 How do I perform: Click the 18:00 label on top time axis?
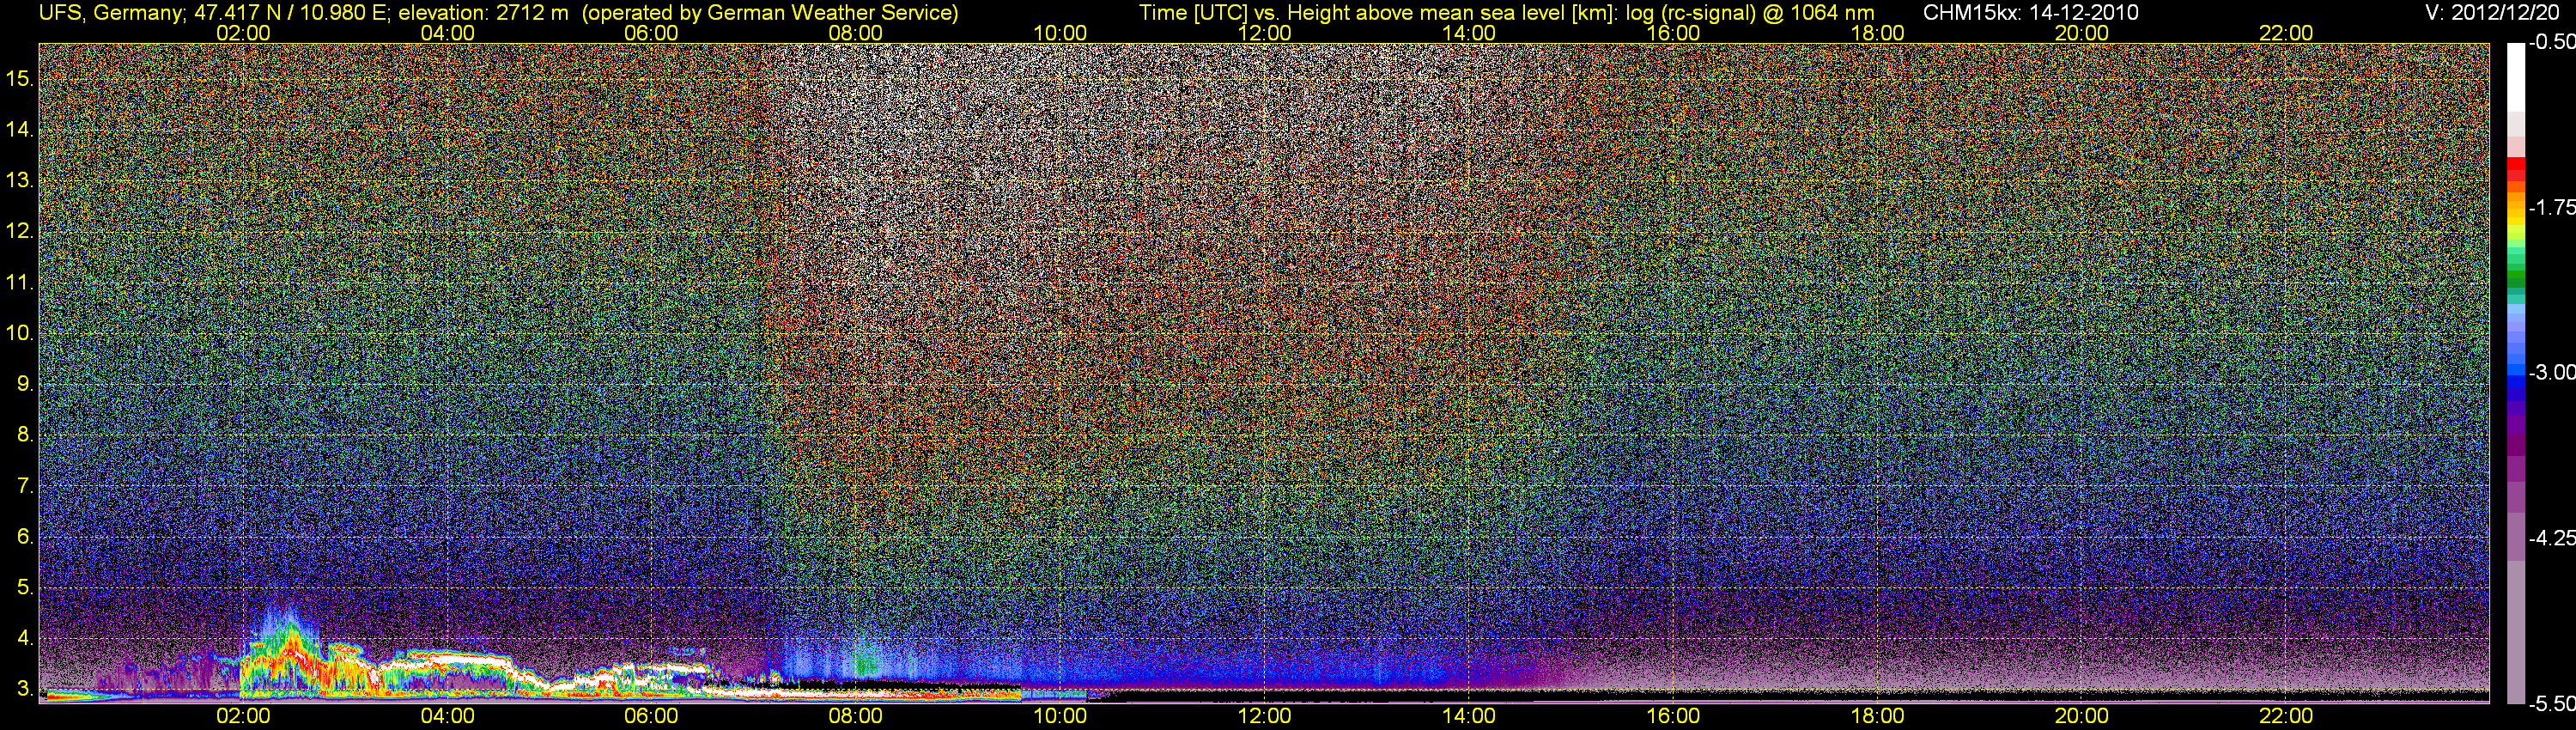1877,33
